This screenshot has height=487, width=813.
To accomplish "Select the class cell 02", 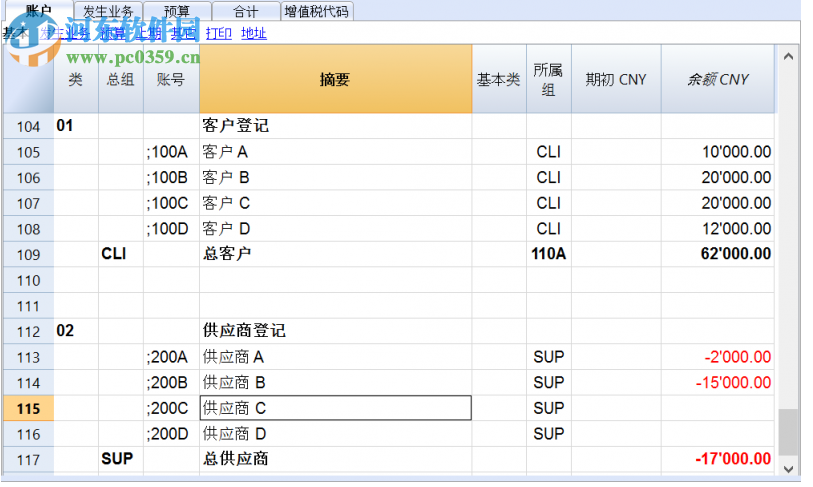I will [x=76, y=331].
